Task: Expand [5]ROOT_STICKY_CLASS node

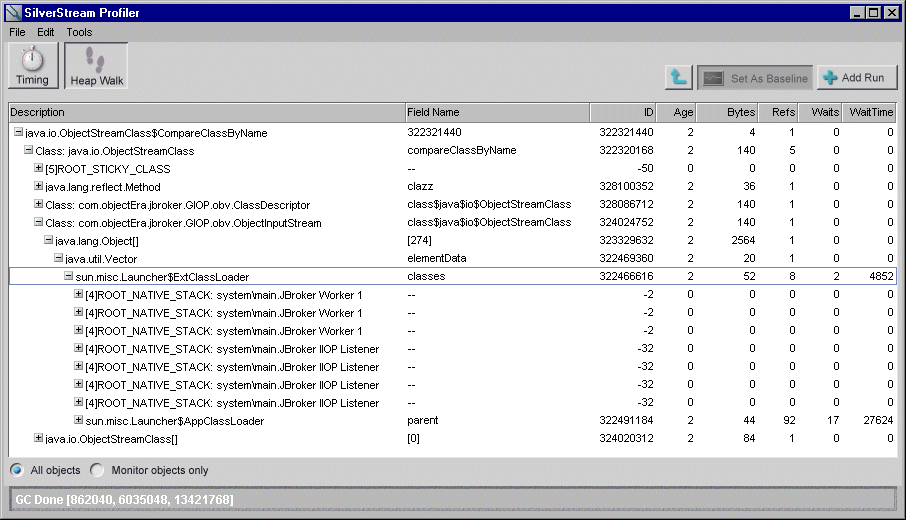Action: tap(38, 168)
